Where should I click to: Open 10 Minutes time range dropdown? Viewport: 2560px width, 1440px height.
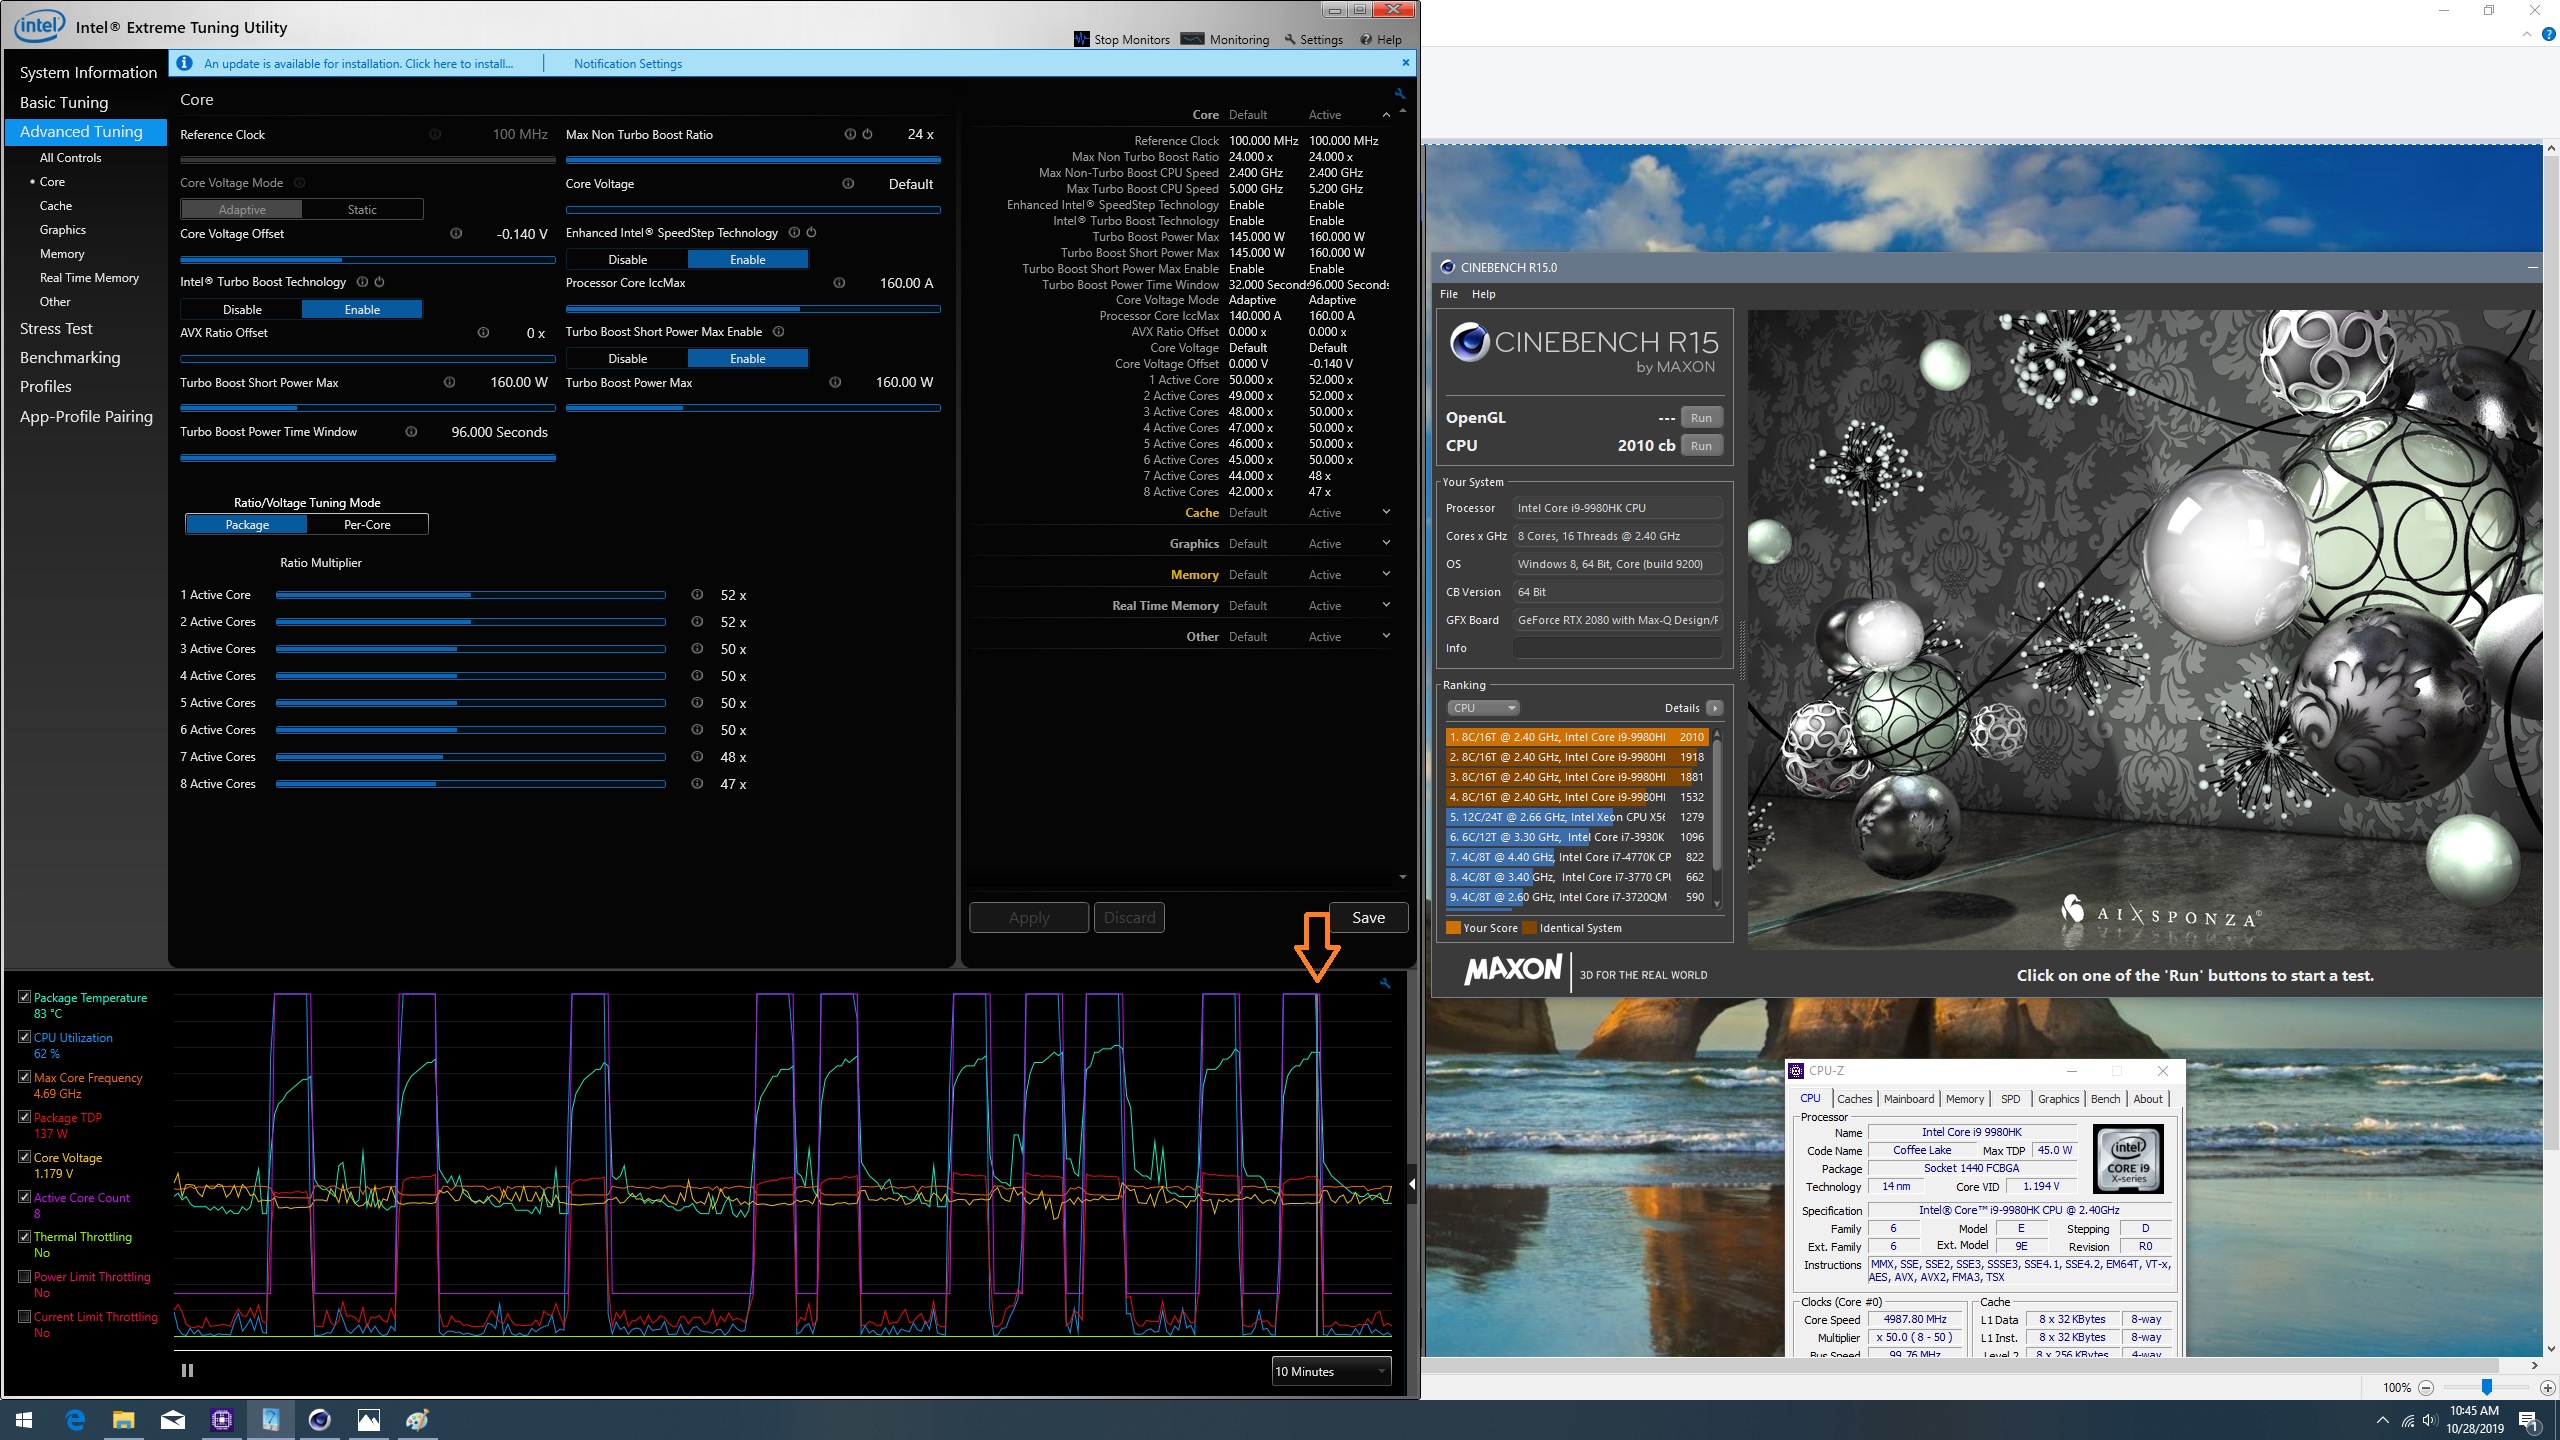click(x=1331, y=1371)
